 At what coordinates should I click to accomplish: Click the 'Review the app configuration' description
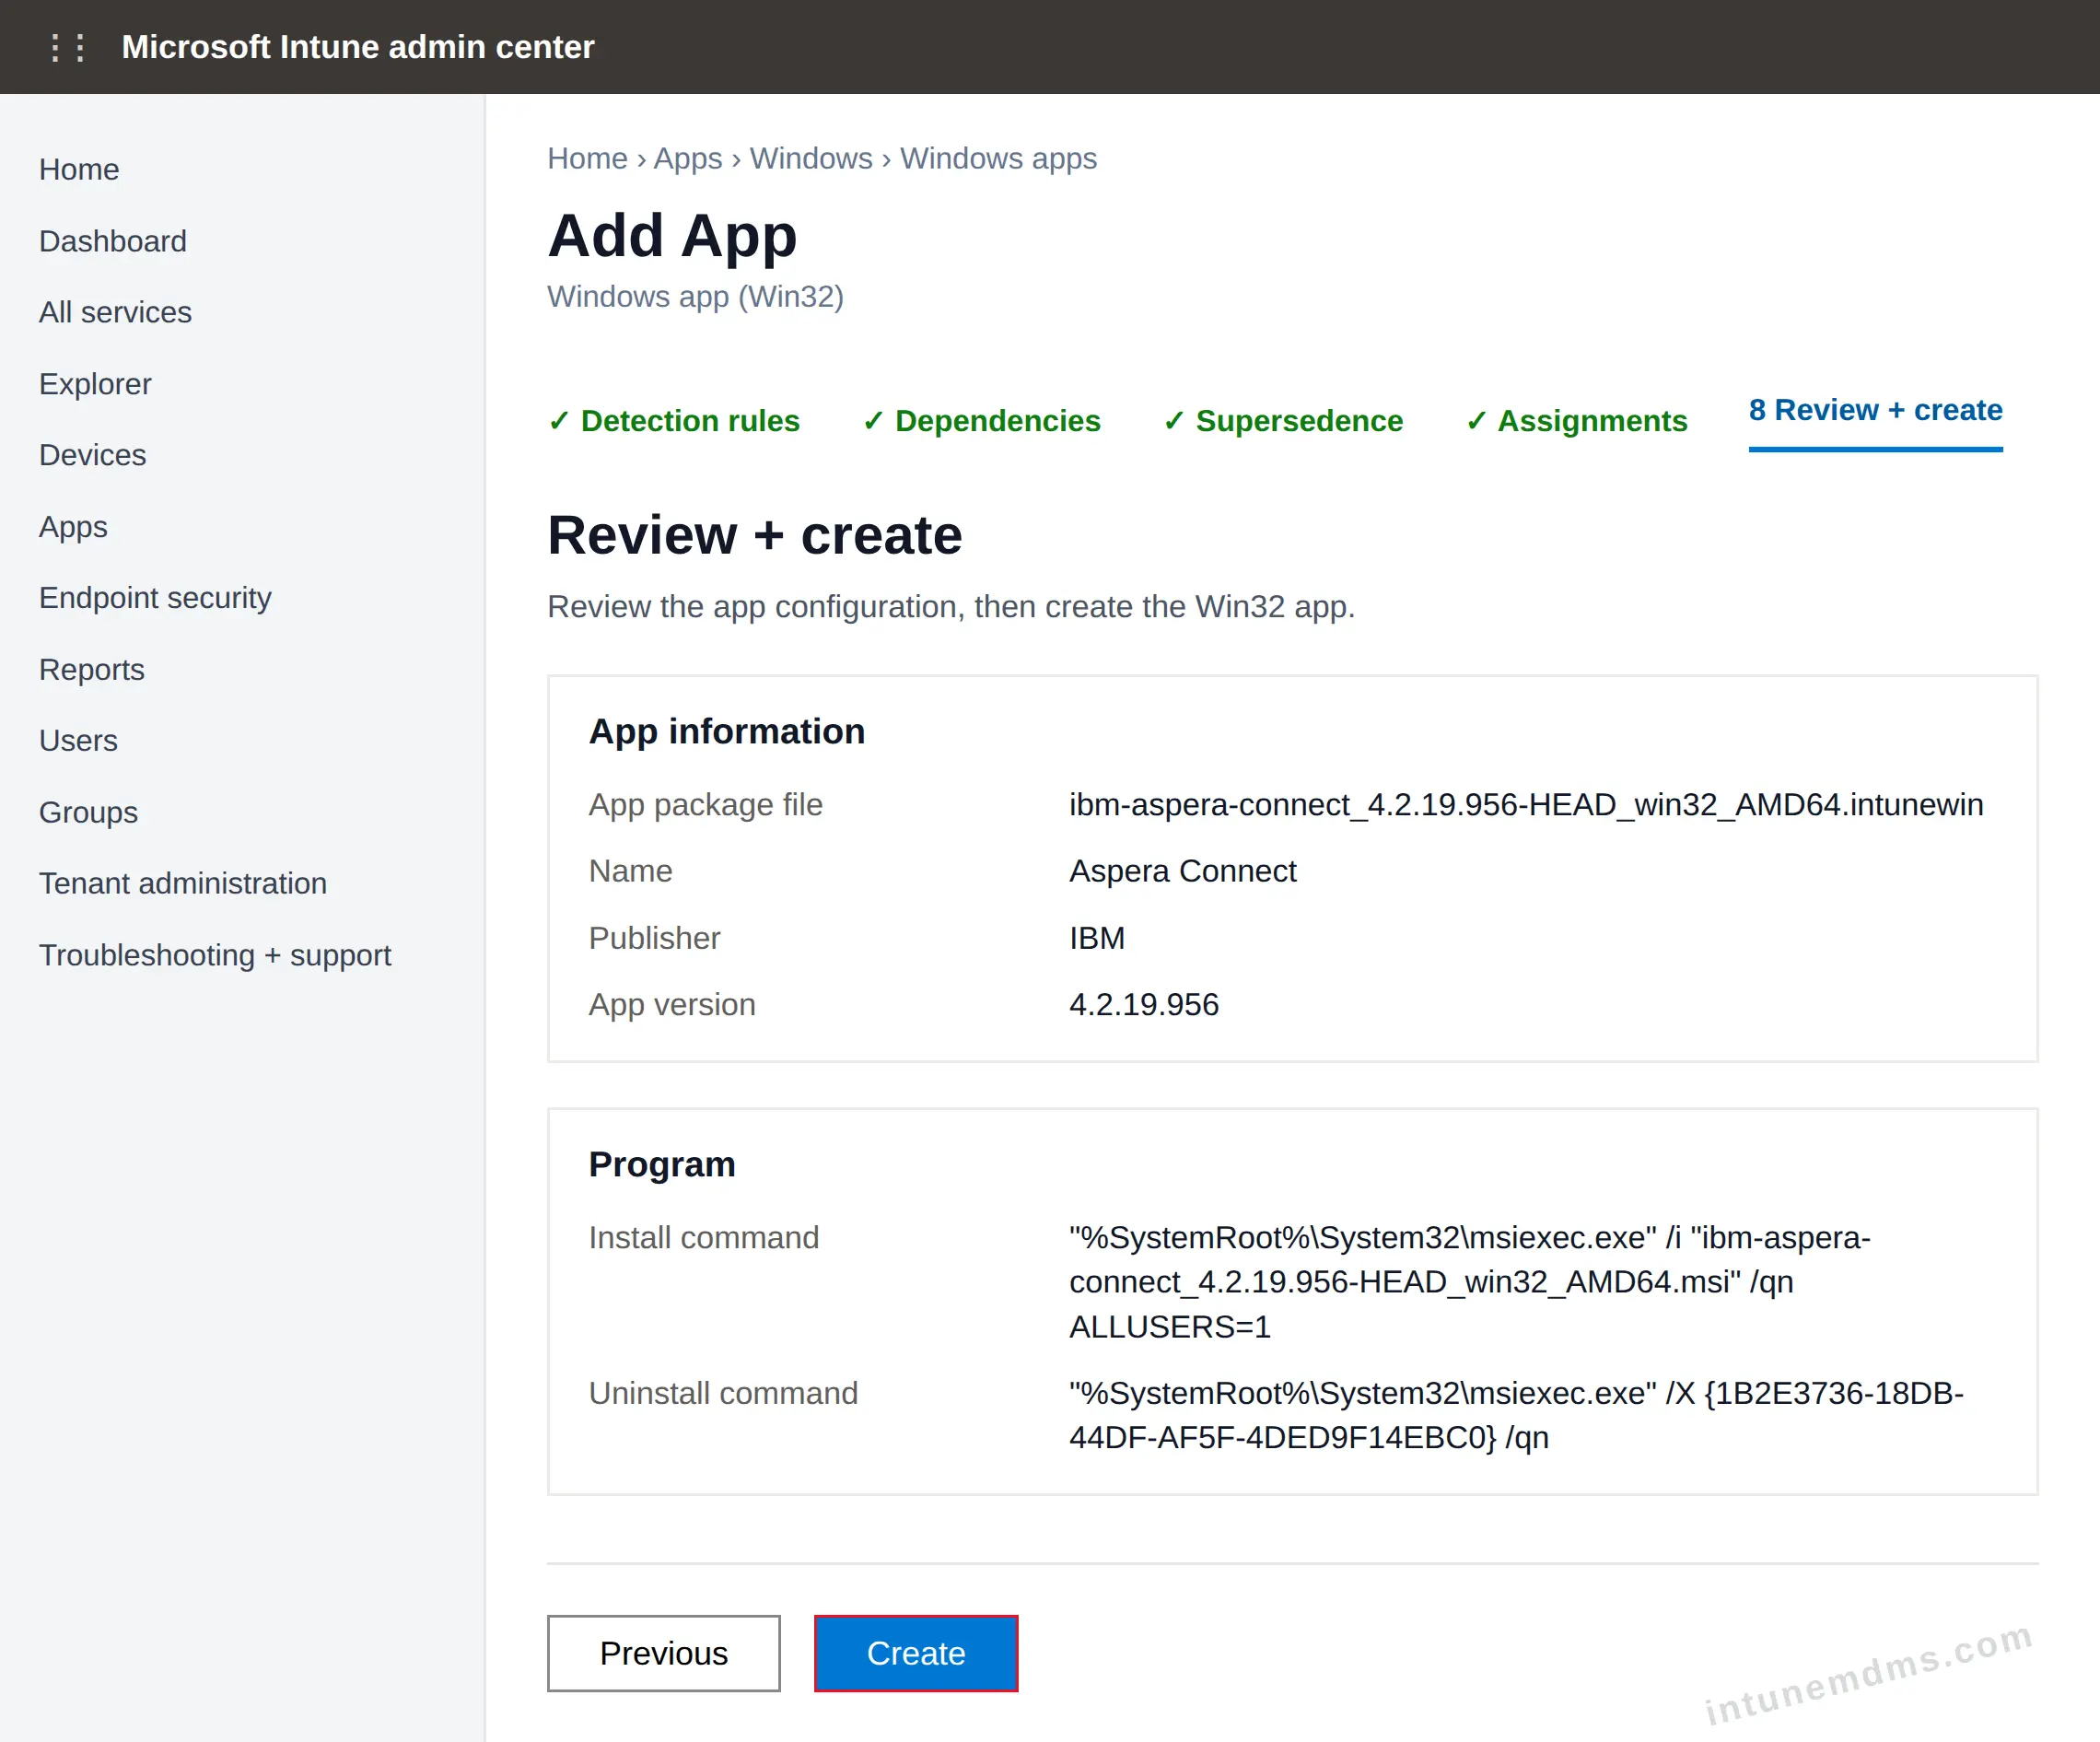951,607
